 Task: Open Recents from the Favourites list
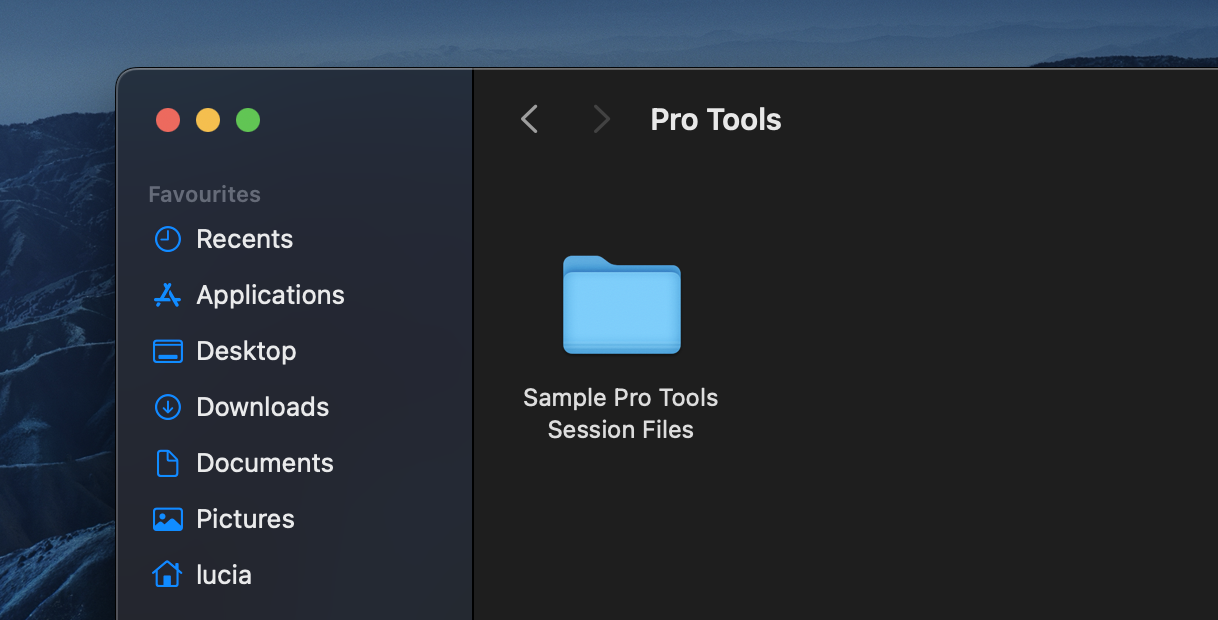(x=244, y=239)
